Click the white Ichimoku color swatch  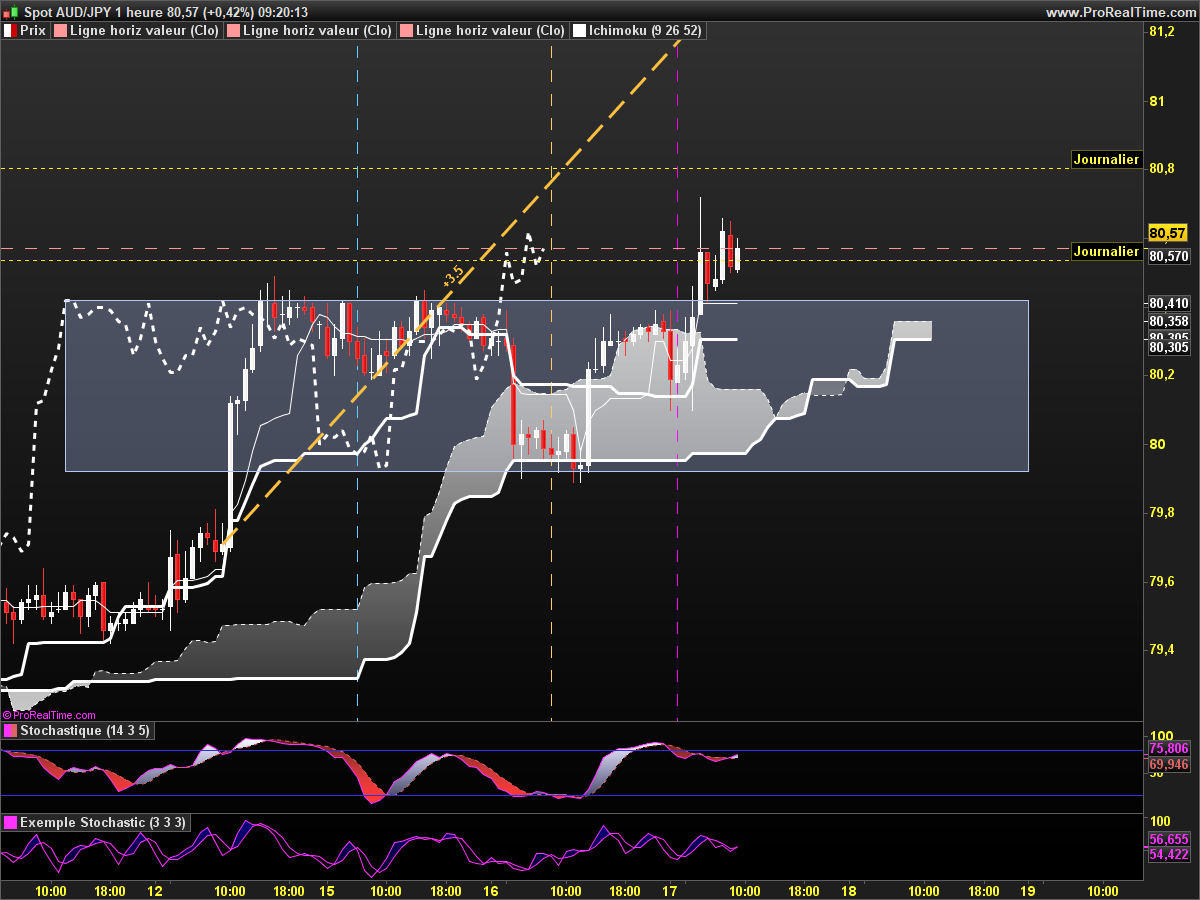click(579, 31)
